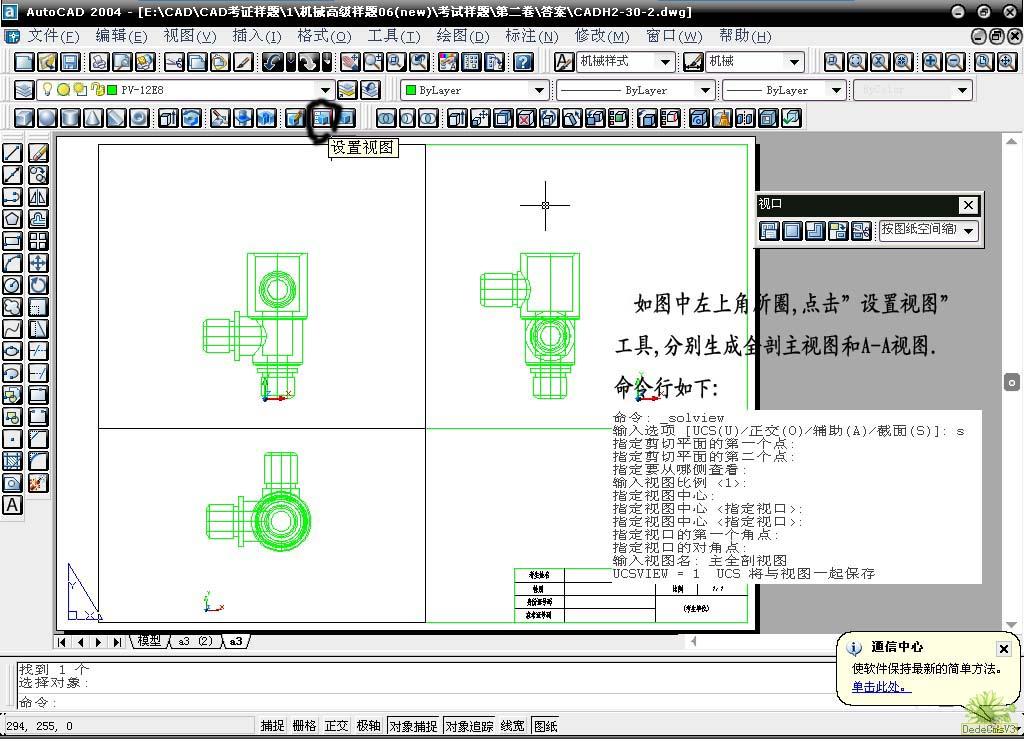This screenshot has height=741, width=1024.
Task: Activate the Mirror tool
Action: [x=38, y=197]
